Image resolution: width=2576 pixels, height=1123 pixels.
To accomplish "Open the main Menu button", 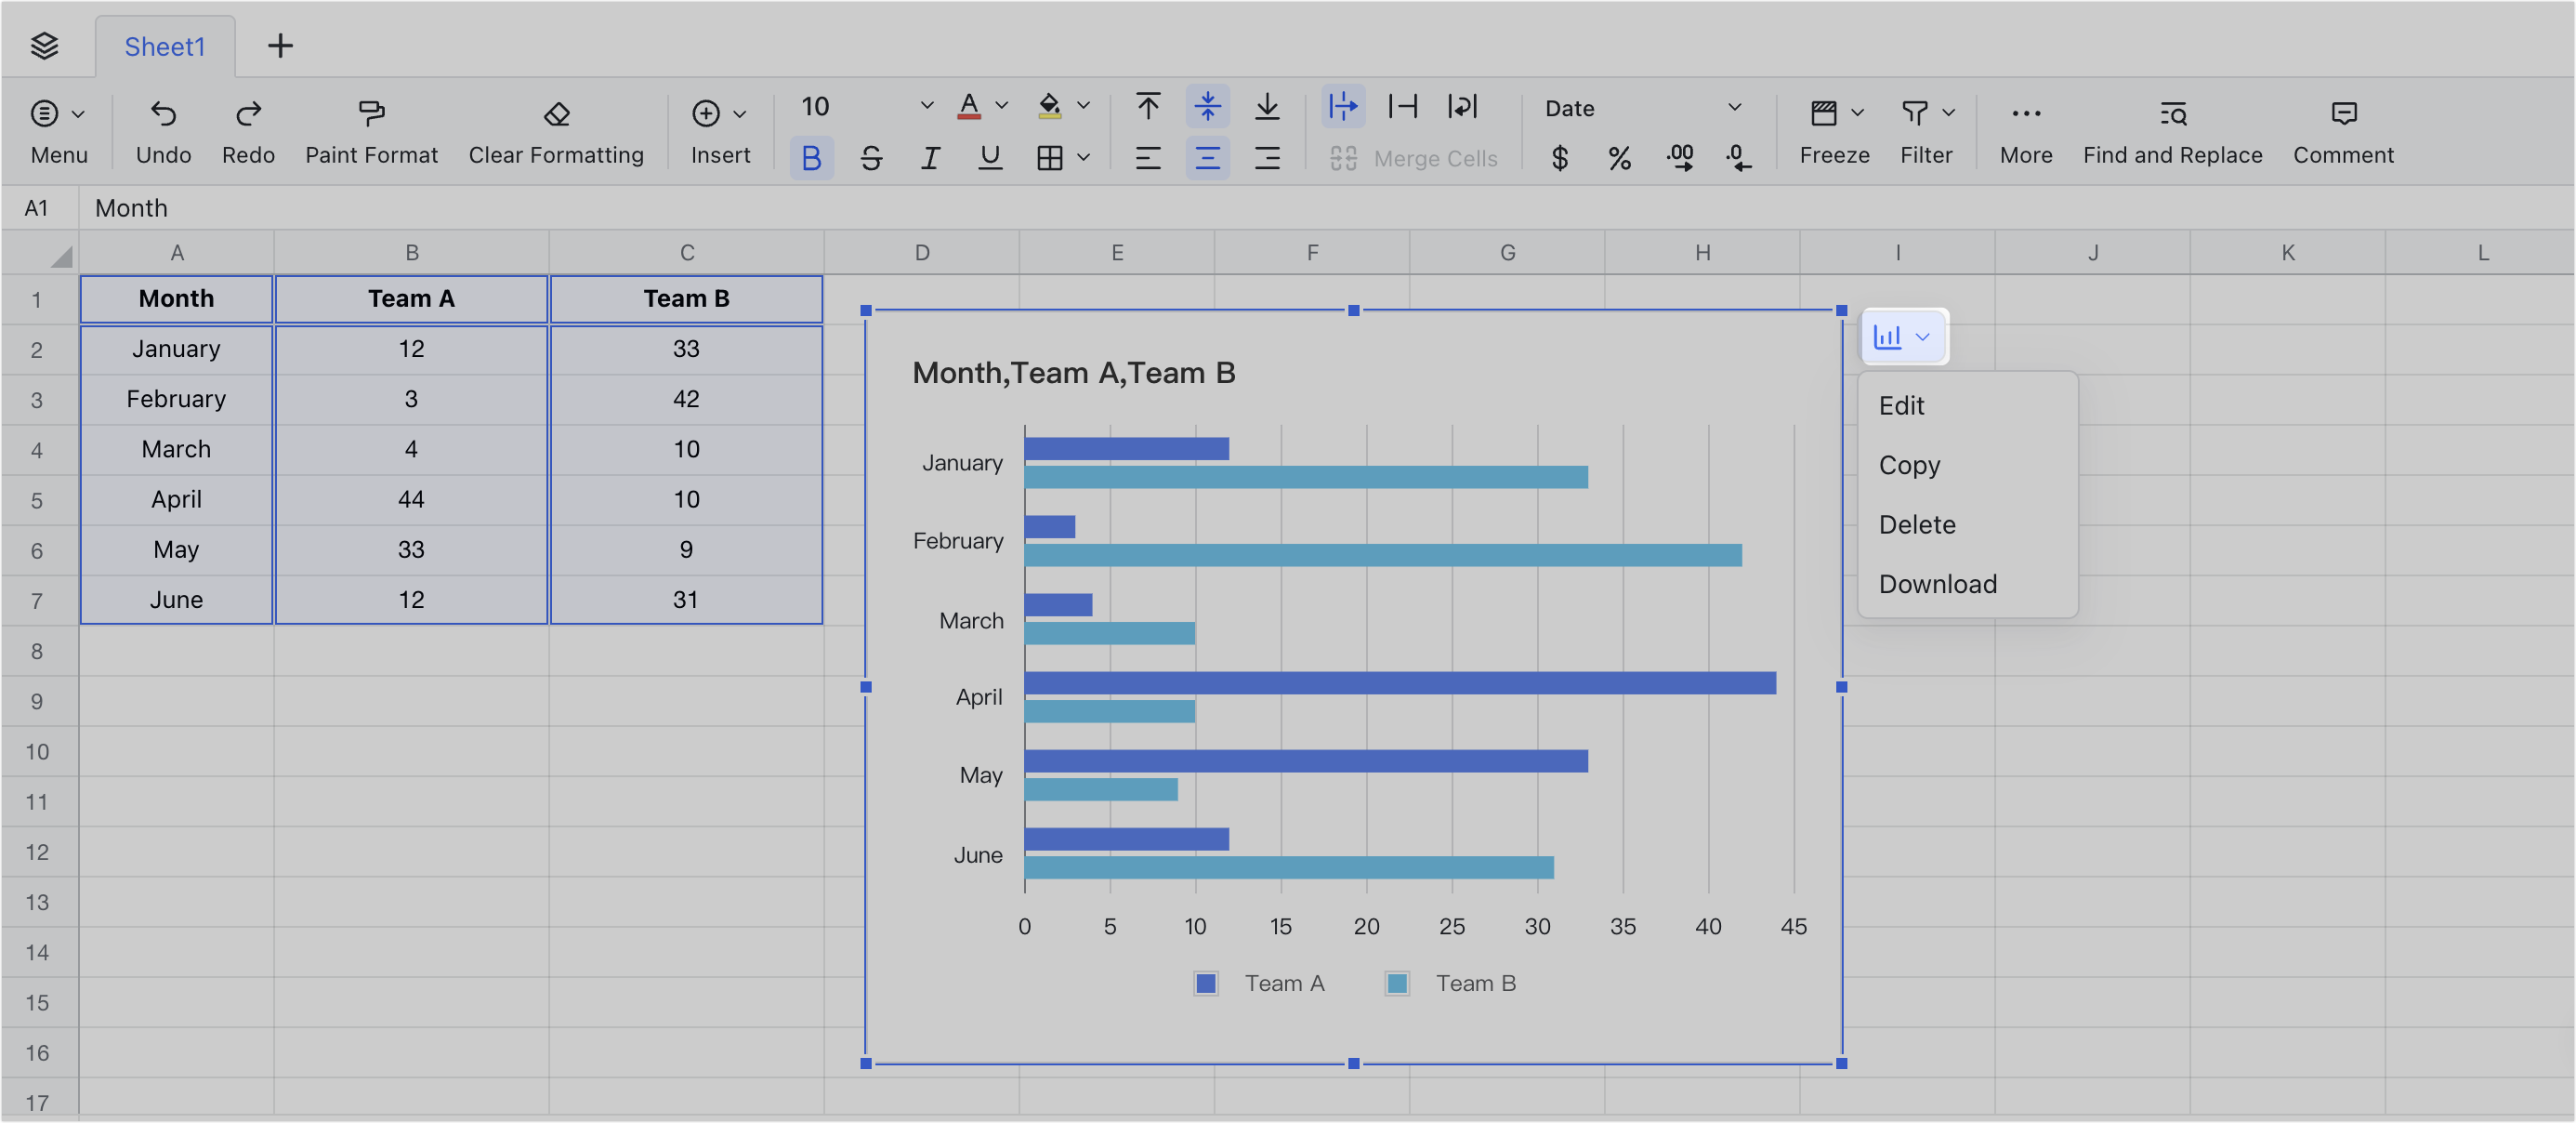I will [x=58, y=132].
